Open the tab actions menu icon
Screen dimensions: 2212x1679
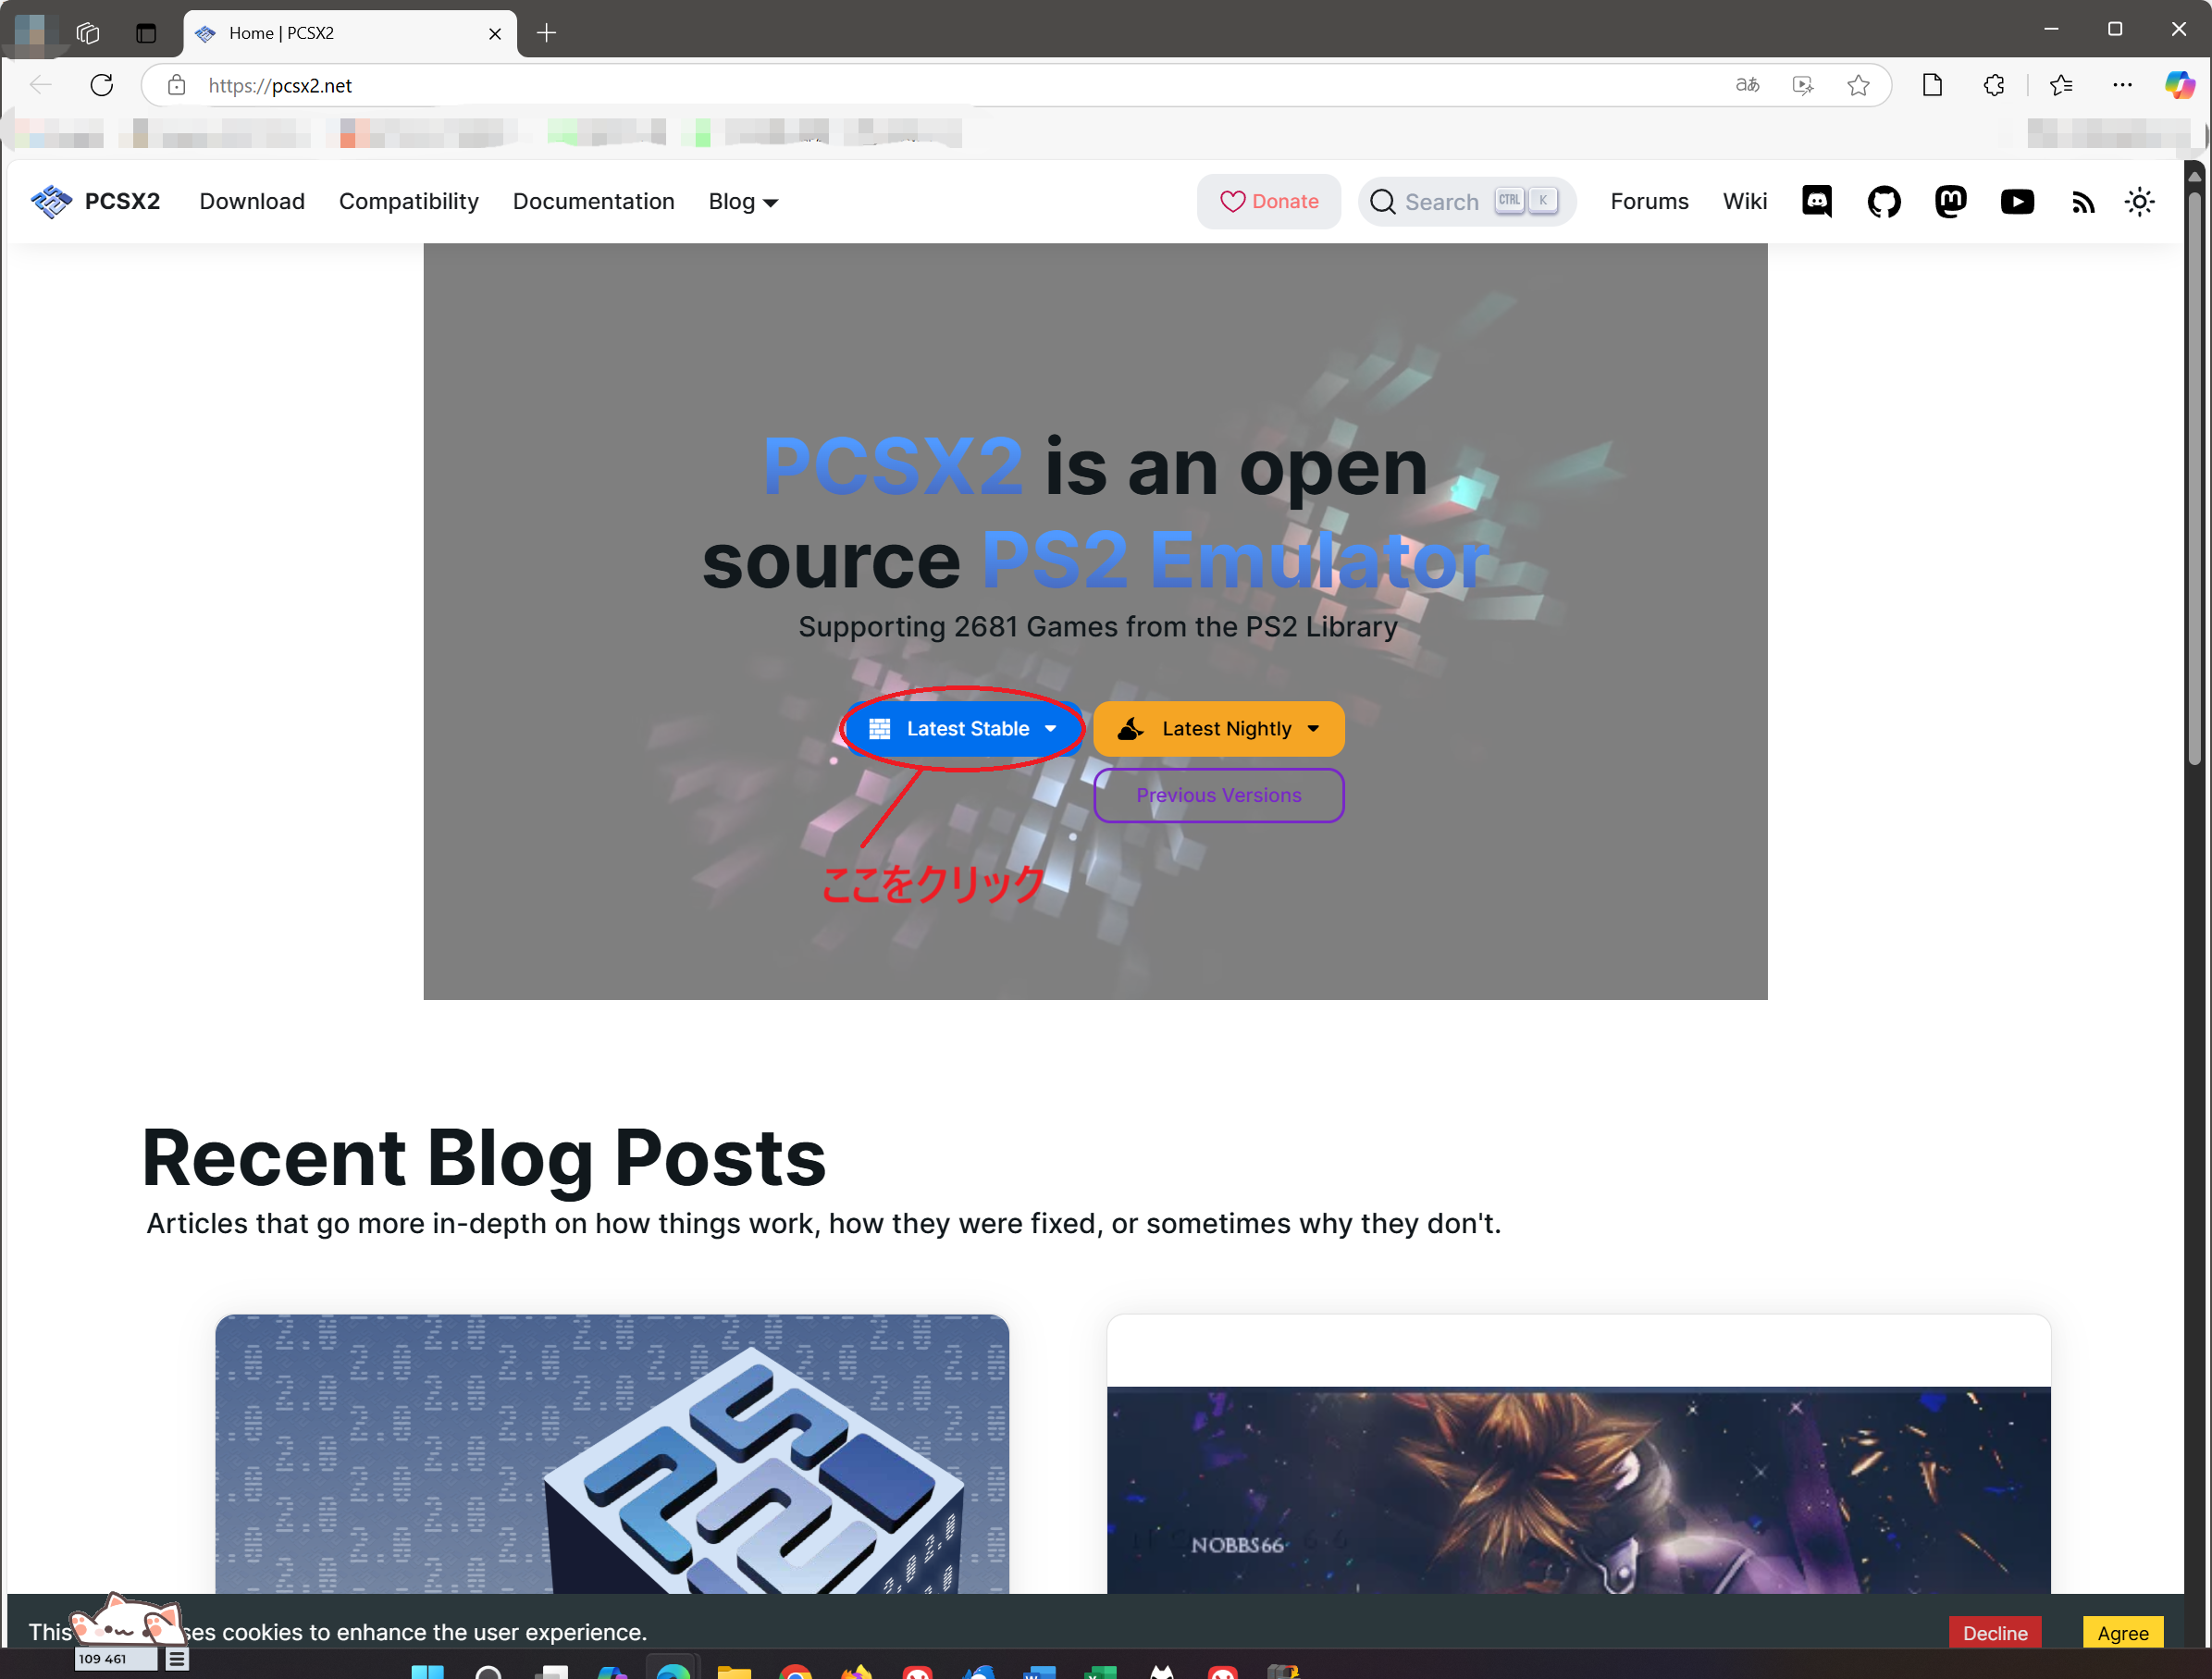146,33
